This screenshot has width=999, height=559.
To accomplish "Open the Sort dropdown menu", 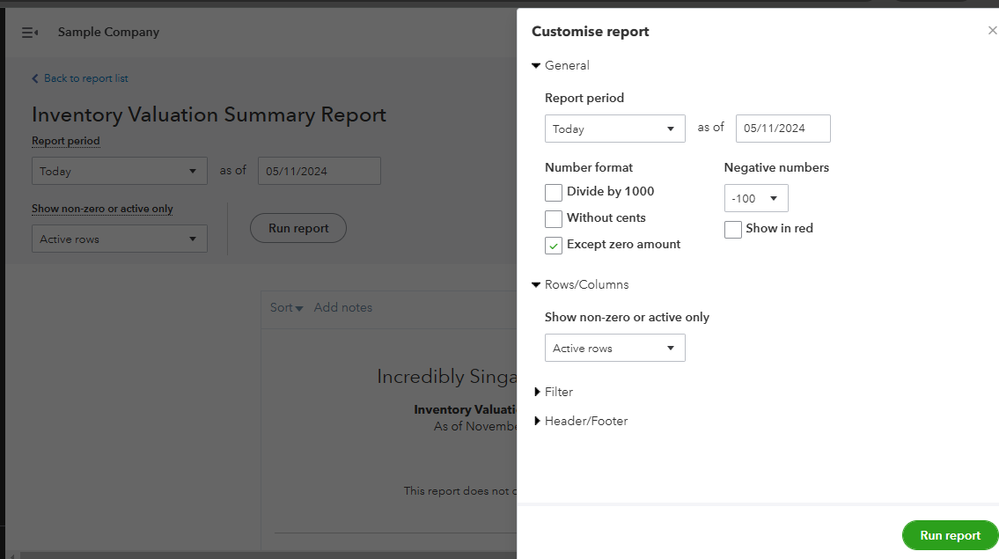I will (x=286, y=308).
